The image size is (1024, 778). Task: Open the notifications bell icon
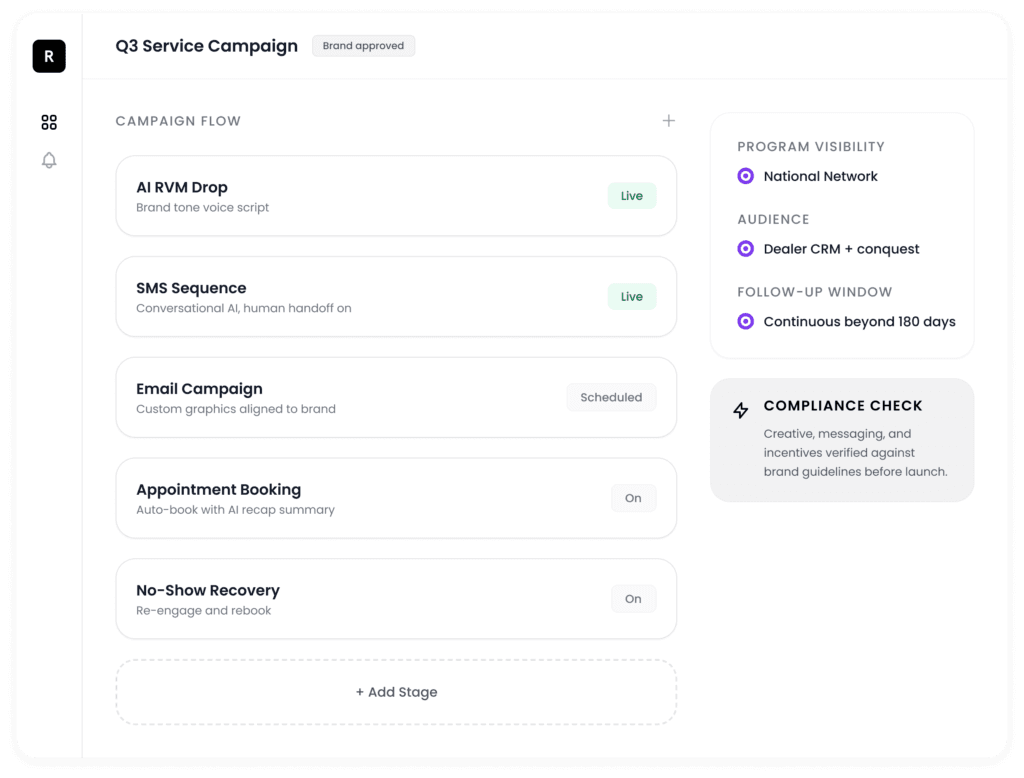(49, 160)
